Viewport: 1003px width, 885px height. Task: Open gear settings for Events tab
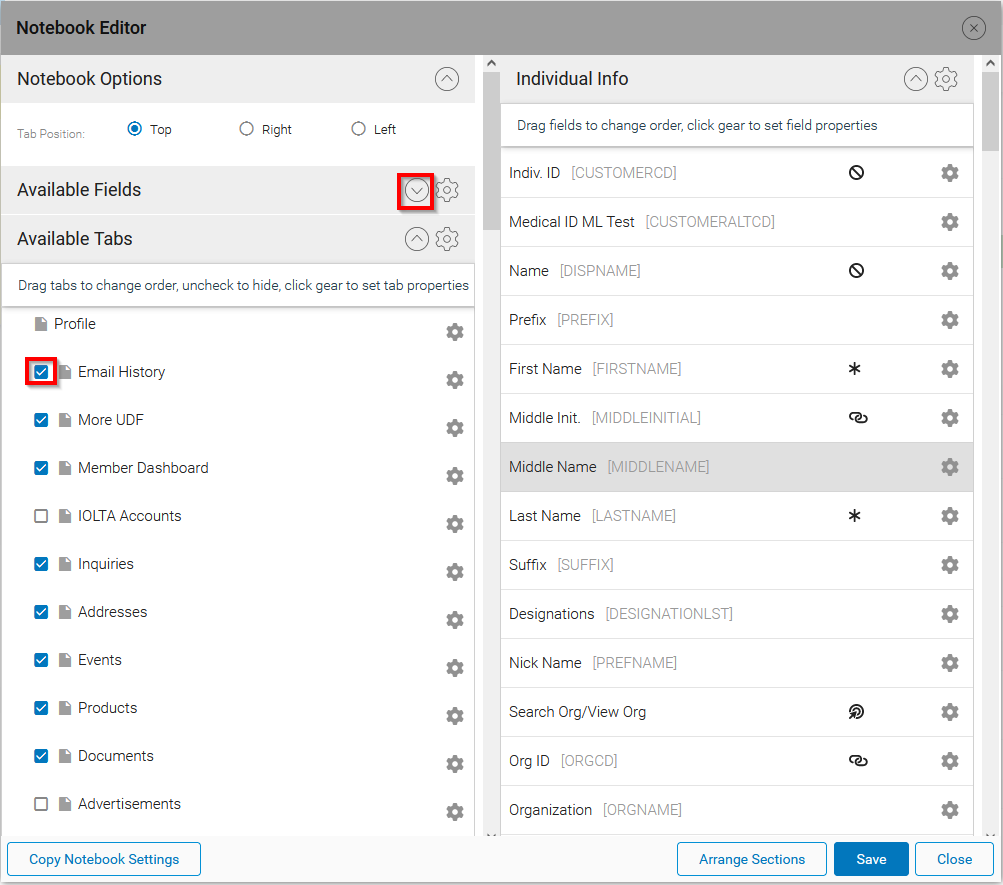455,668
